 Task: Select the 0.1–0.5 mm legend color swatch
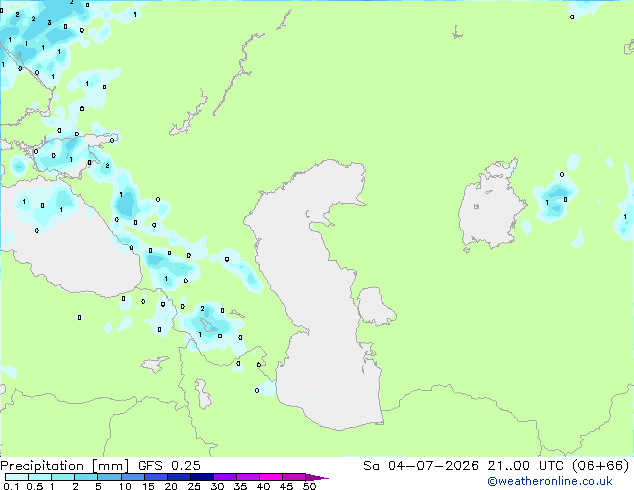click(x=17, y=477)
